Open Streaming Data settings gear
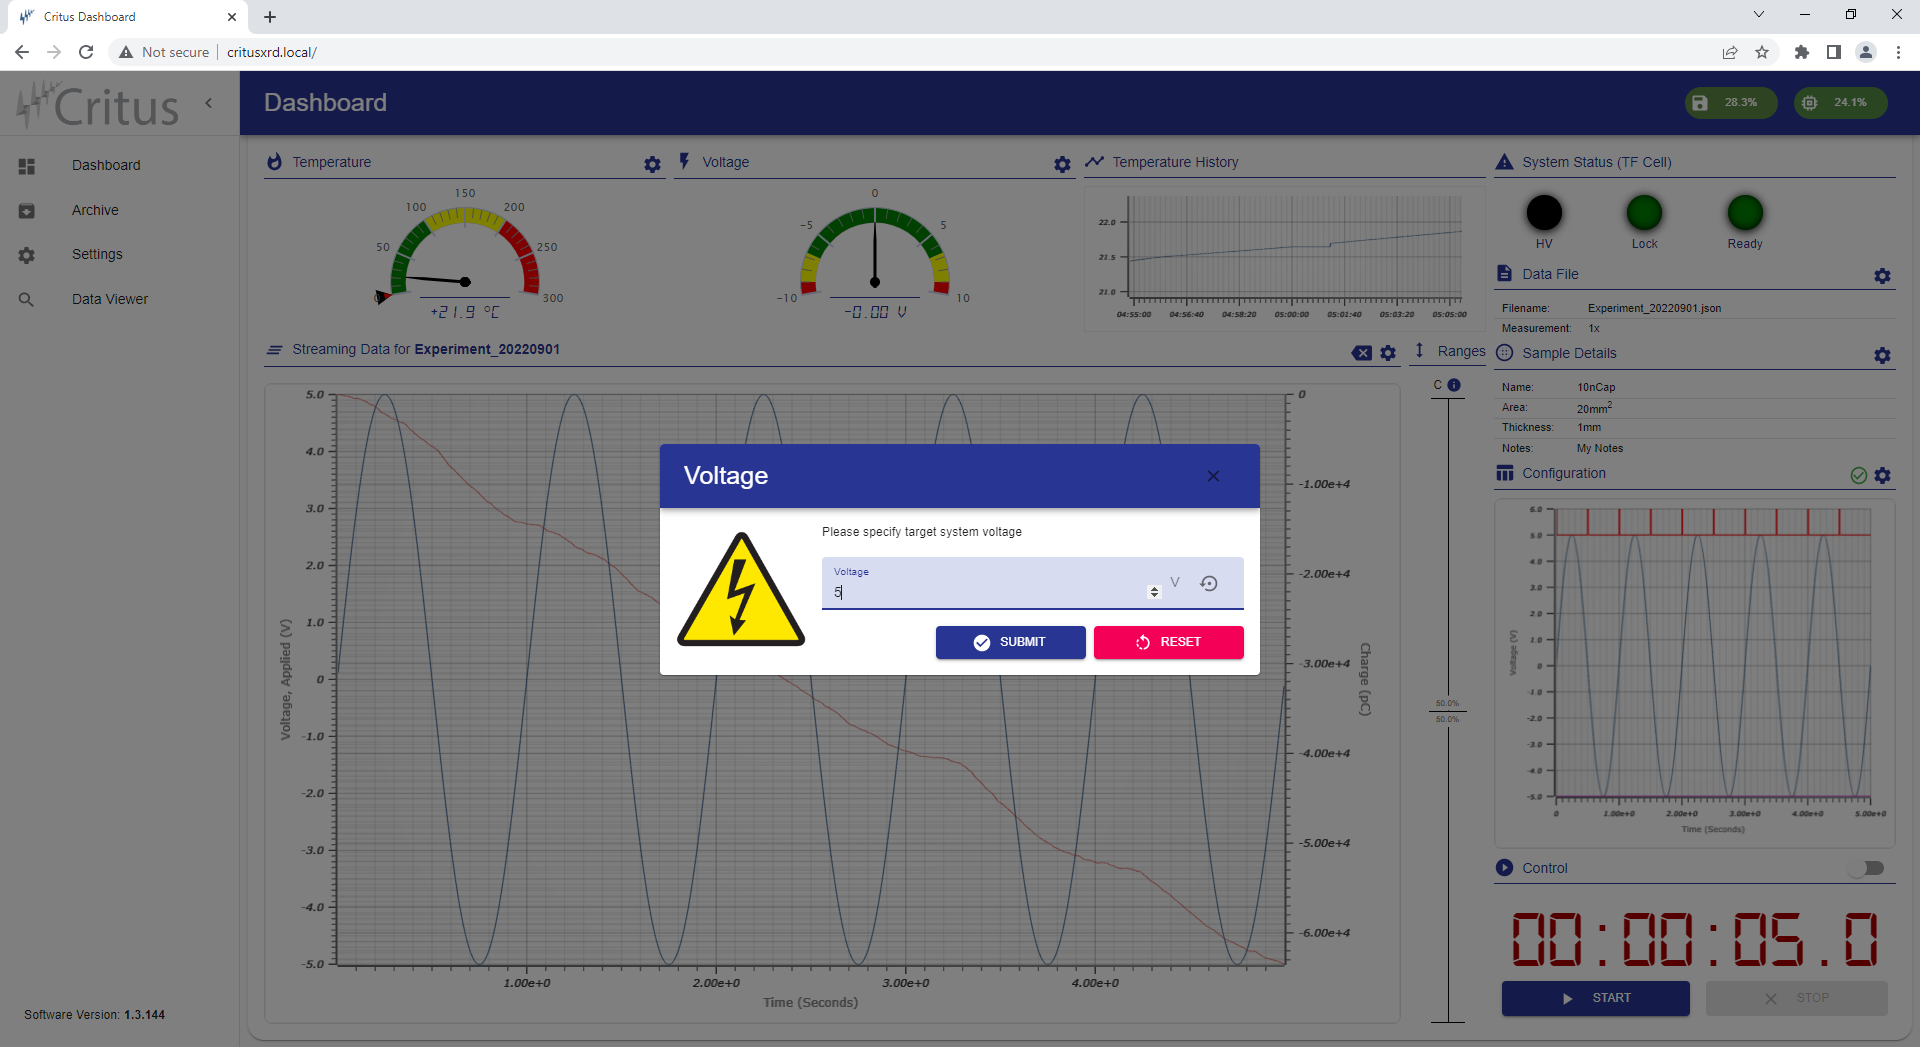The height and width of the screenshot is (1047, 1920). (1388, 353)
